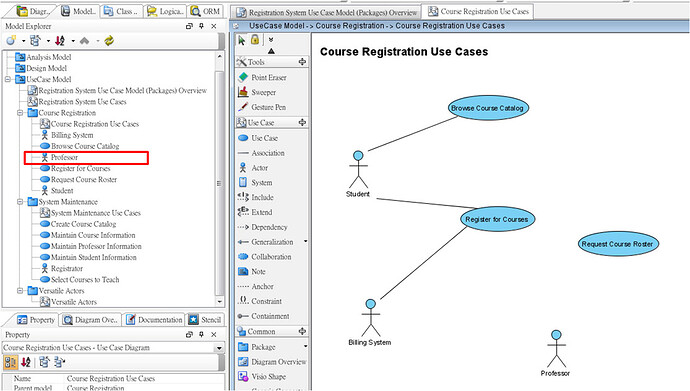The width and height of the screenshot is (690, 391).
Task: Open the Package tool dropdown arrow
Action: (305, 346)
